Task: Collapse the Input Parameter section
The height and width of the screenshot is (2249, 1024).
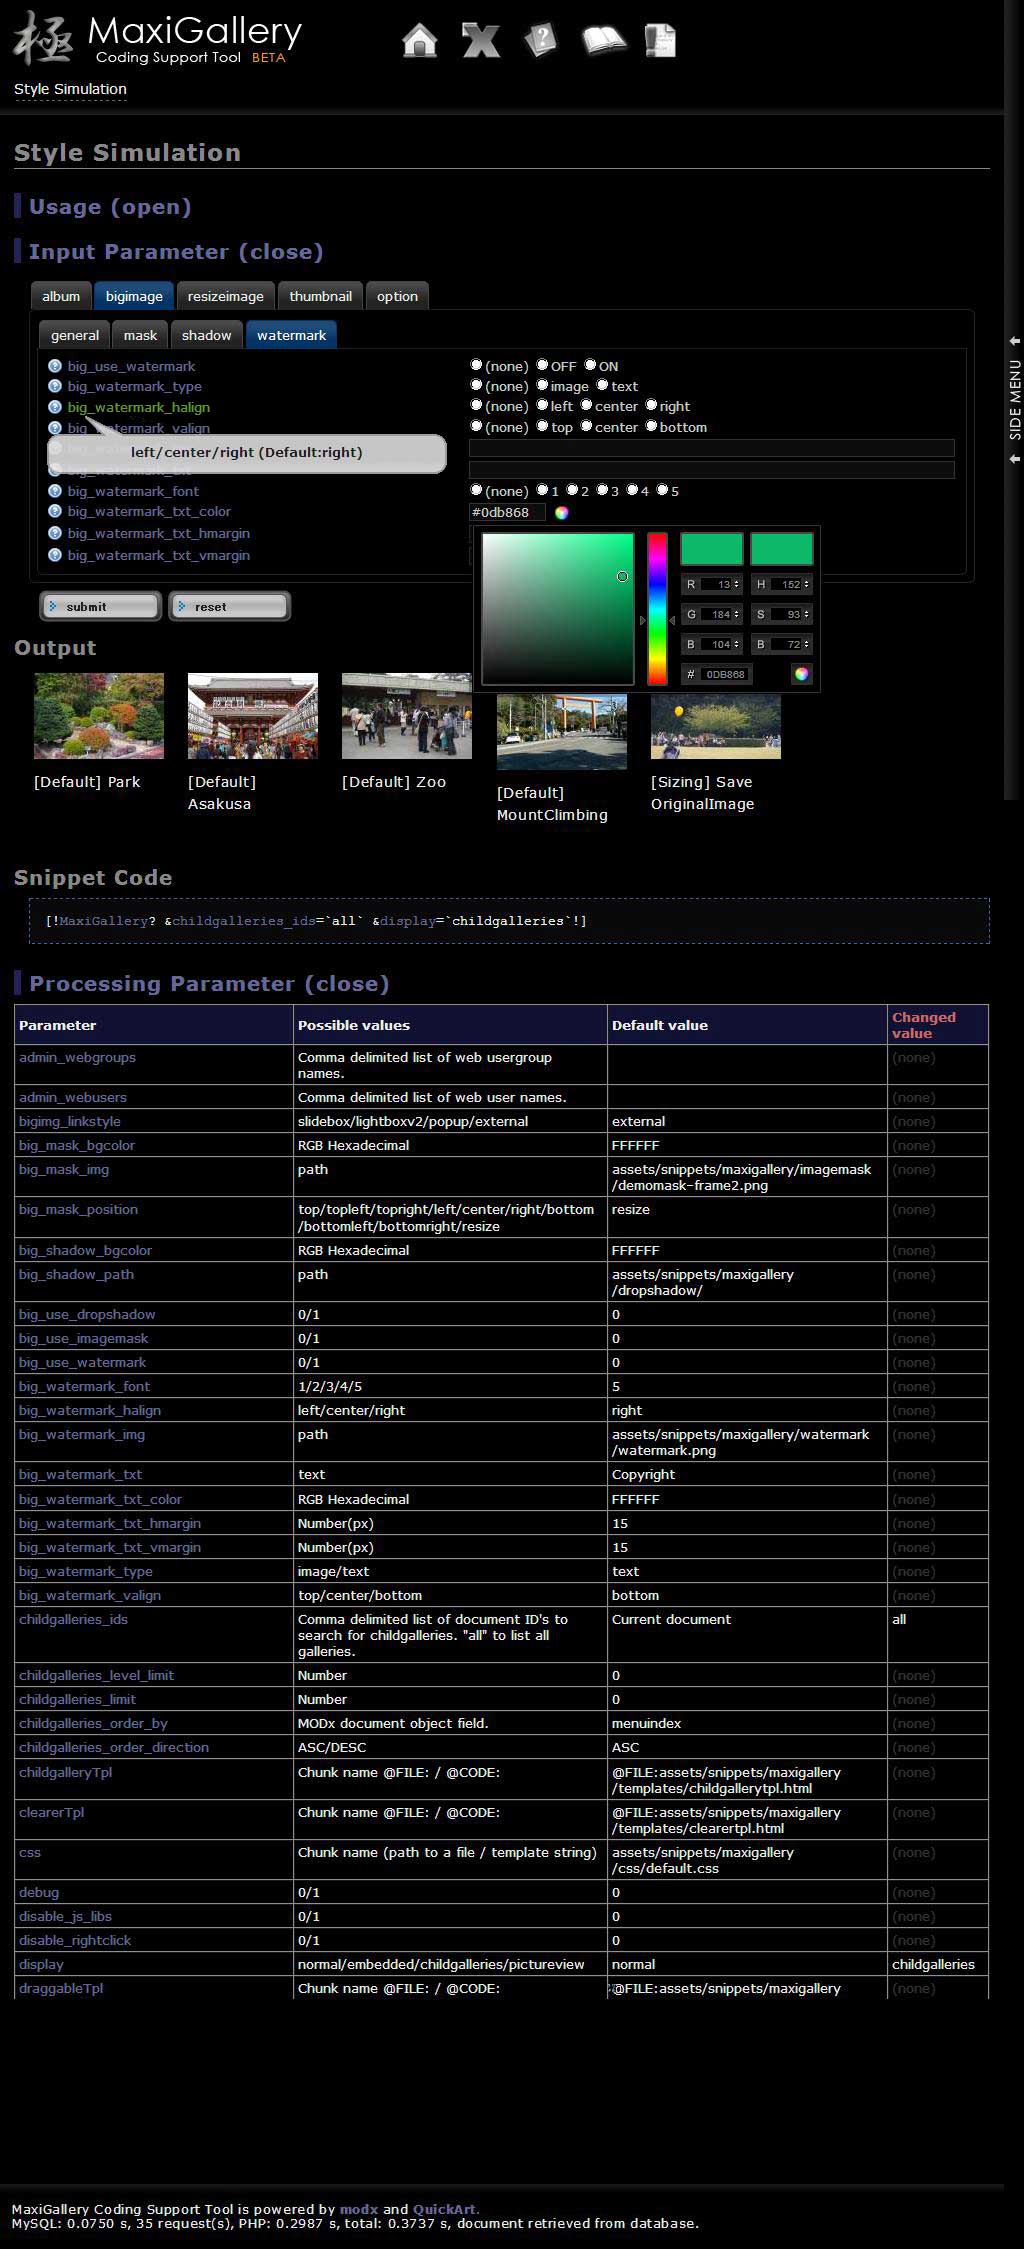Action: pyautogui.click(x=176, y=252)
